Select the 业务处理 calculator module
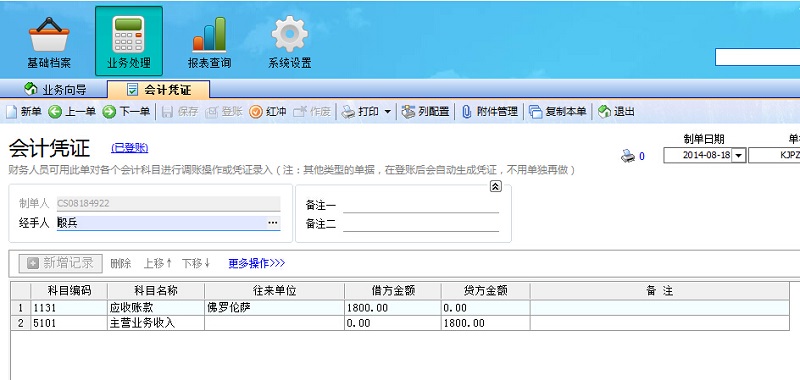 click(x=129, y=41)
